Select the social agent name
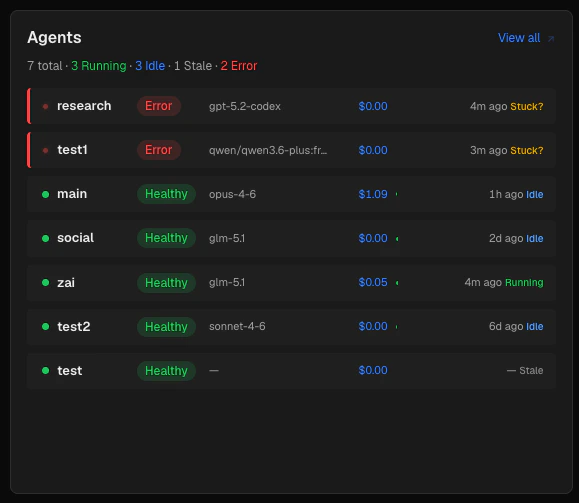The image size is (579, 503). (x=75, y=238)
